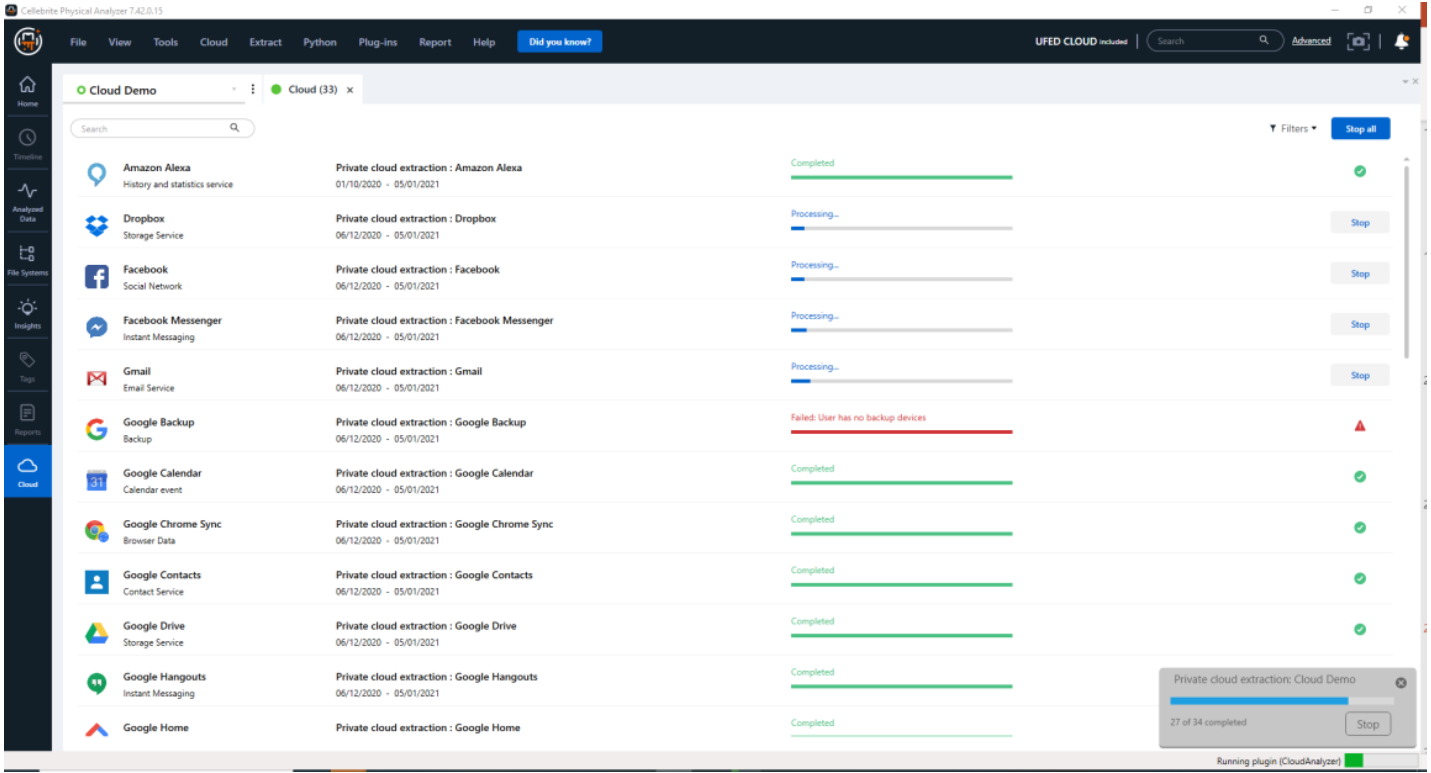Expand the tab list arrow at top right
This screenshot has width=1431, height=773.
pyautogui.click(x=1405, y=81)
